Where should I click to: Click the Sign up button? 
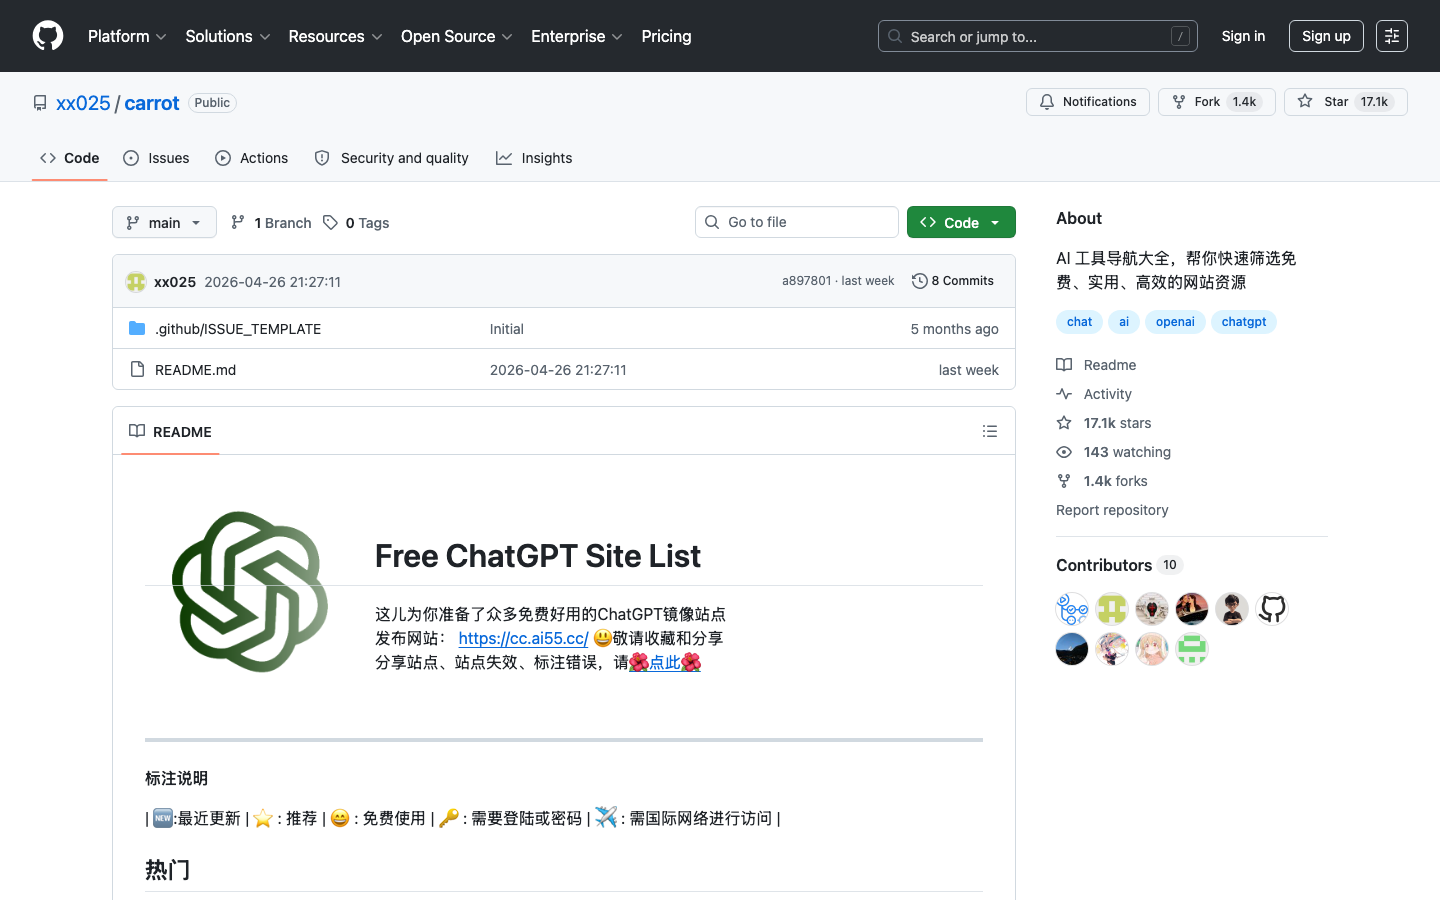(1326, 36)
